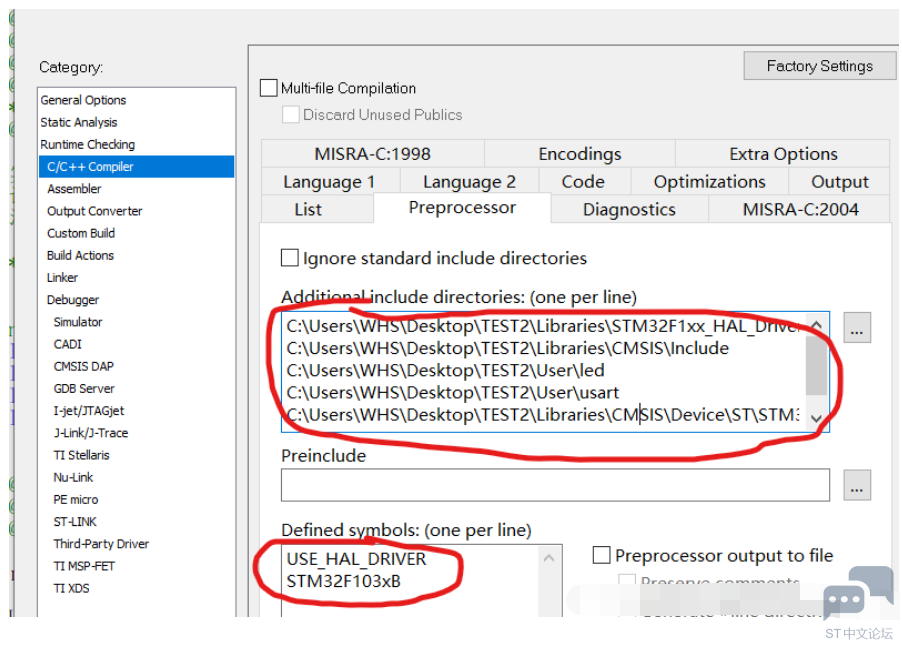This screenshot has width=902, height=649.
Task: Open the Diagnostics tab
Action: point(629,209)
